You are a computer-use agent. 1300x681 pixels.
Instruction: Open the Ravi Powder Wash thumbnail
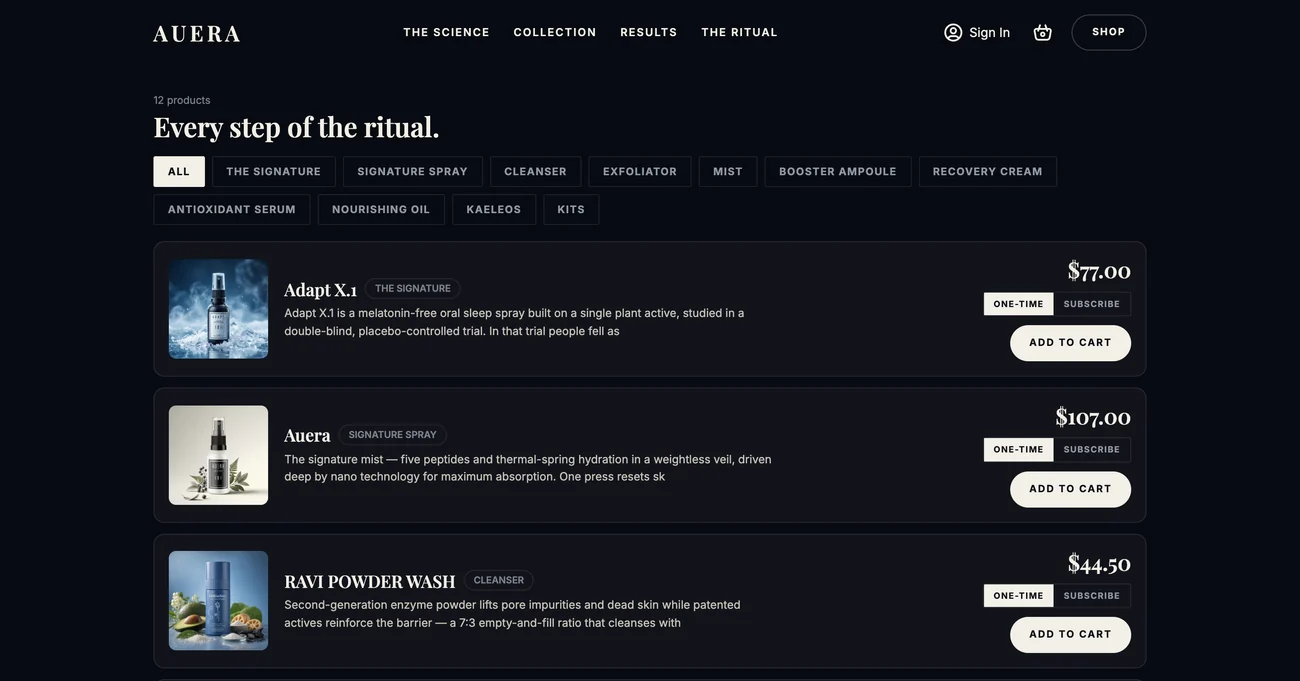point(218,601)
